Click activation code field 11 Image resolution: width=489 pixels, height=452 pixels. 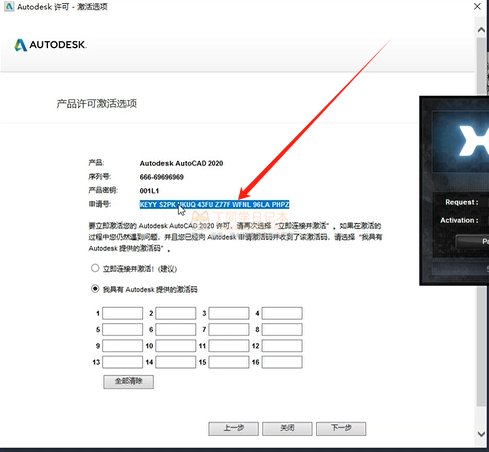pyautogui.click(x=229, y=346)
